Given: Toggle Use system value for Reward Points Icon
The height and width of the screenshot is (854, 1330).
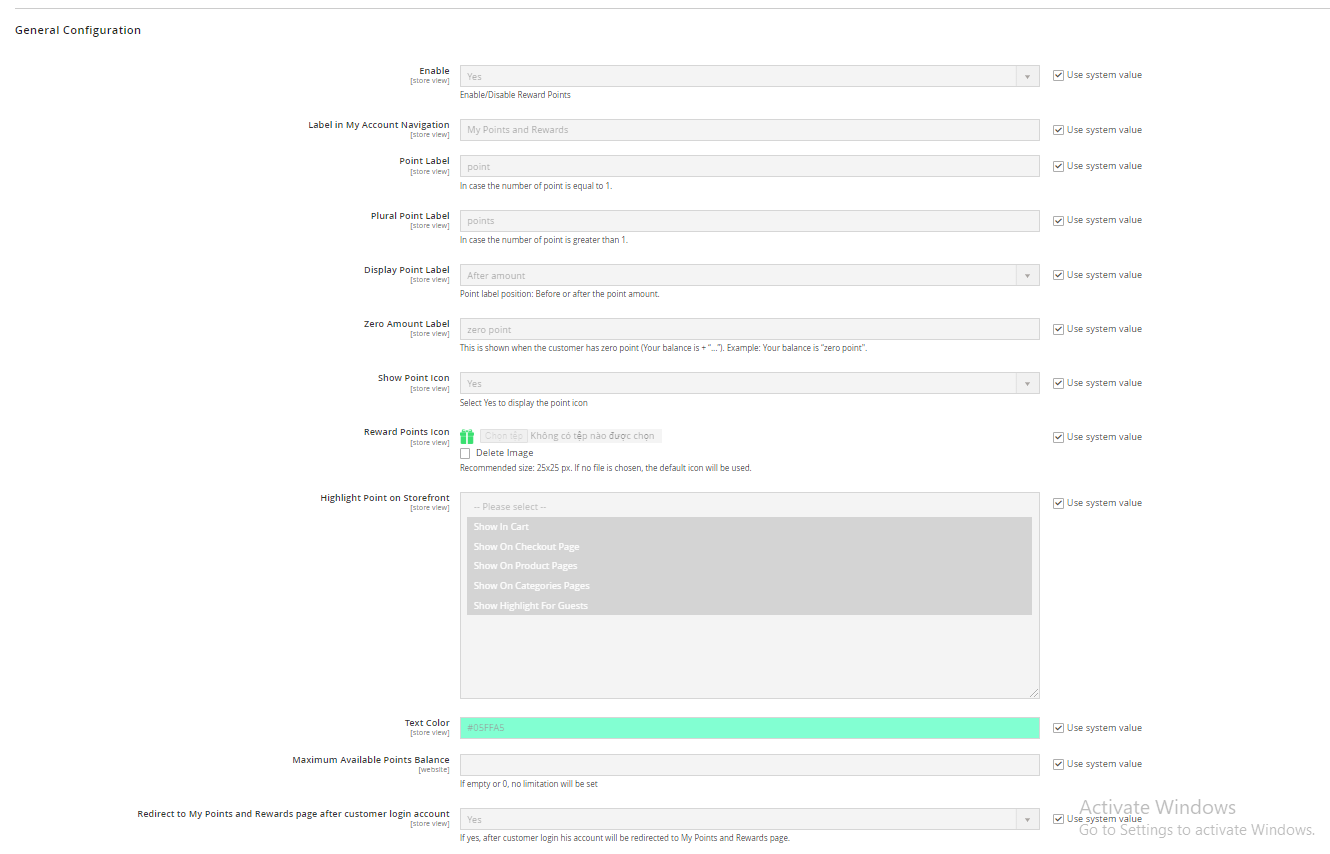Looking at the screenshot, I should (x=1058, y=437).
